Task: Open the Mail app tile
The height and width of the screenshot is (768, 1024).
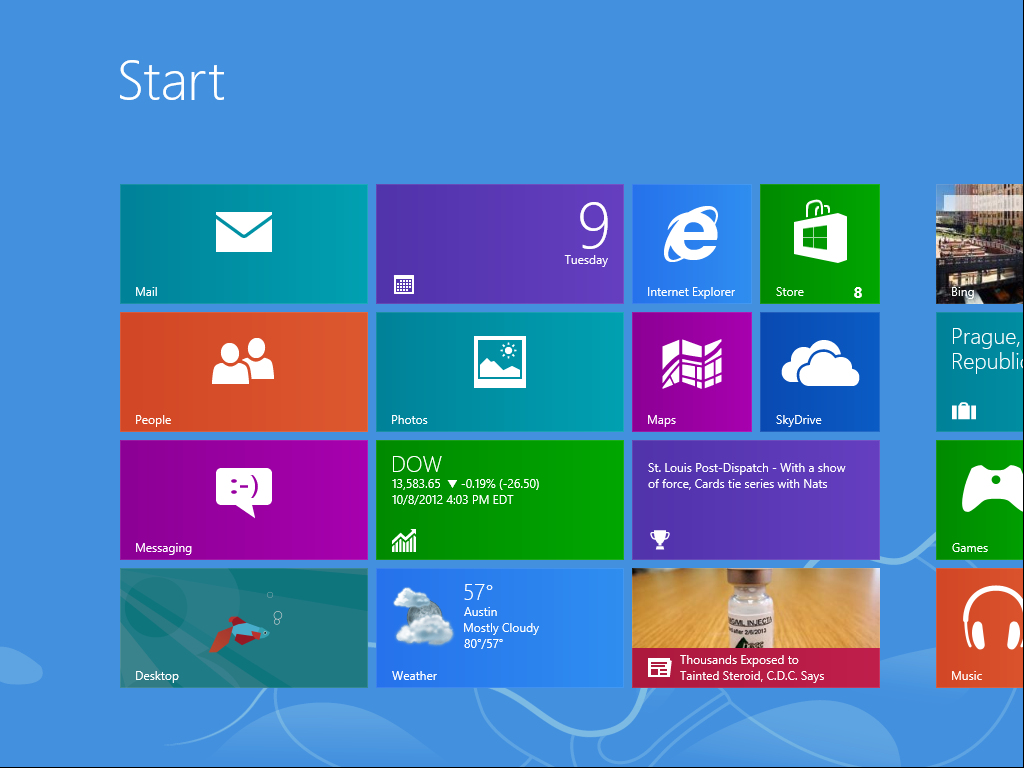Action: pyautogui.click(x=243, y=243)
